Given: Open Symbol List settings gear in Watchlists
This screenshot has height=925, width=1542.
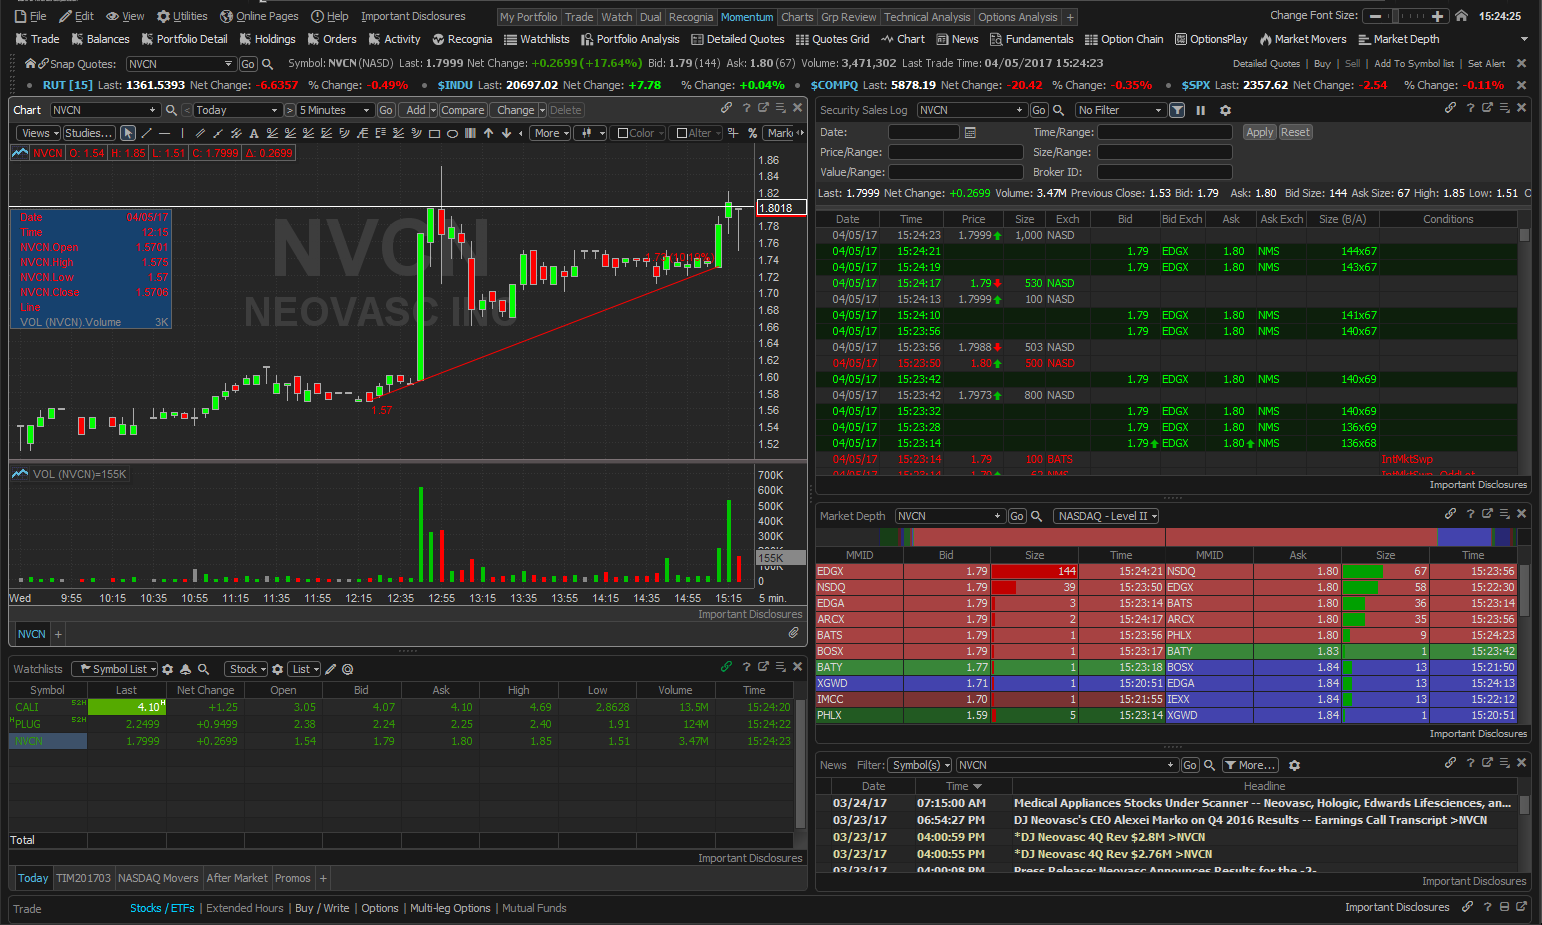Looking at the screenshot, I should point(168,669).
